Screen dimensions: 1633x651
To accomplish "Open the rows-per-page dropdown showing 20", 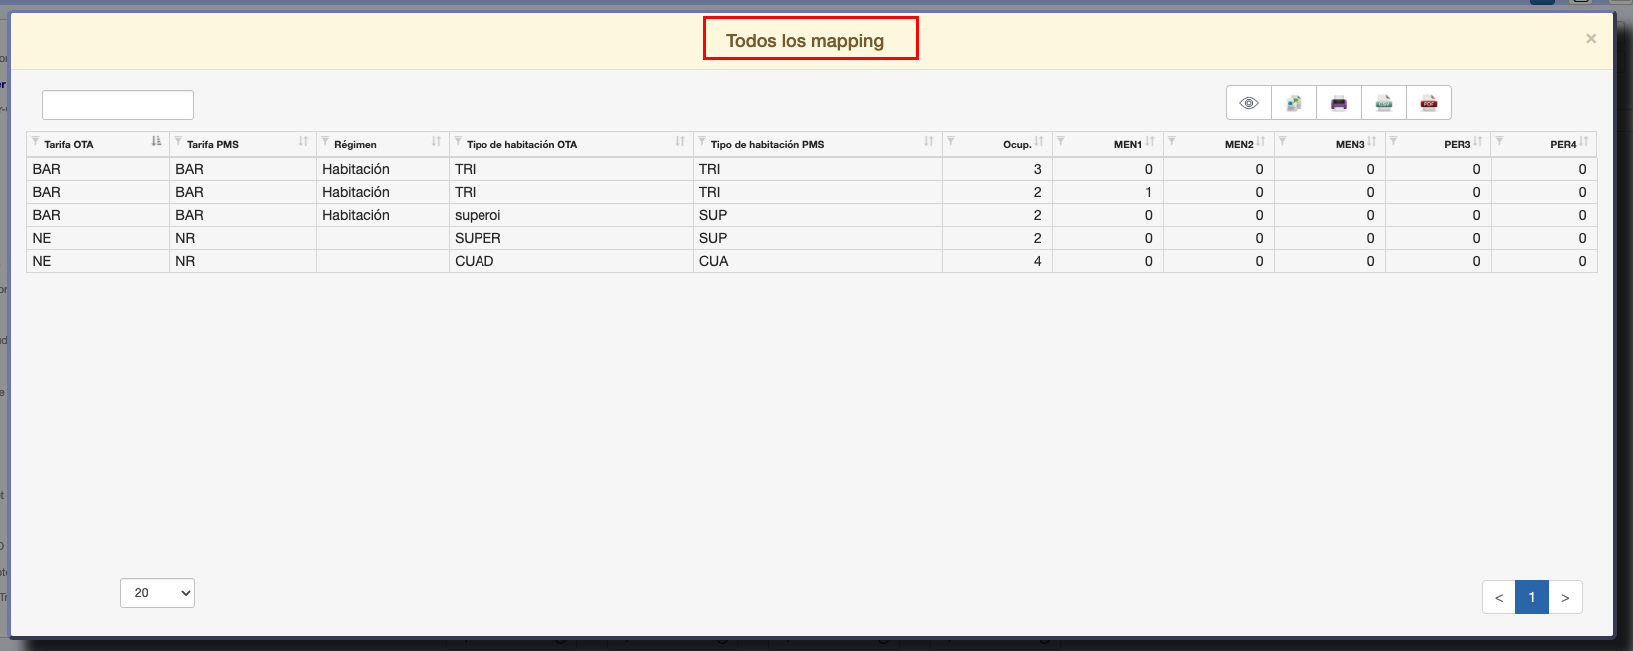I will (x=157, y=593).
